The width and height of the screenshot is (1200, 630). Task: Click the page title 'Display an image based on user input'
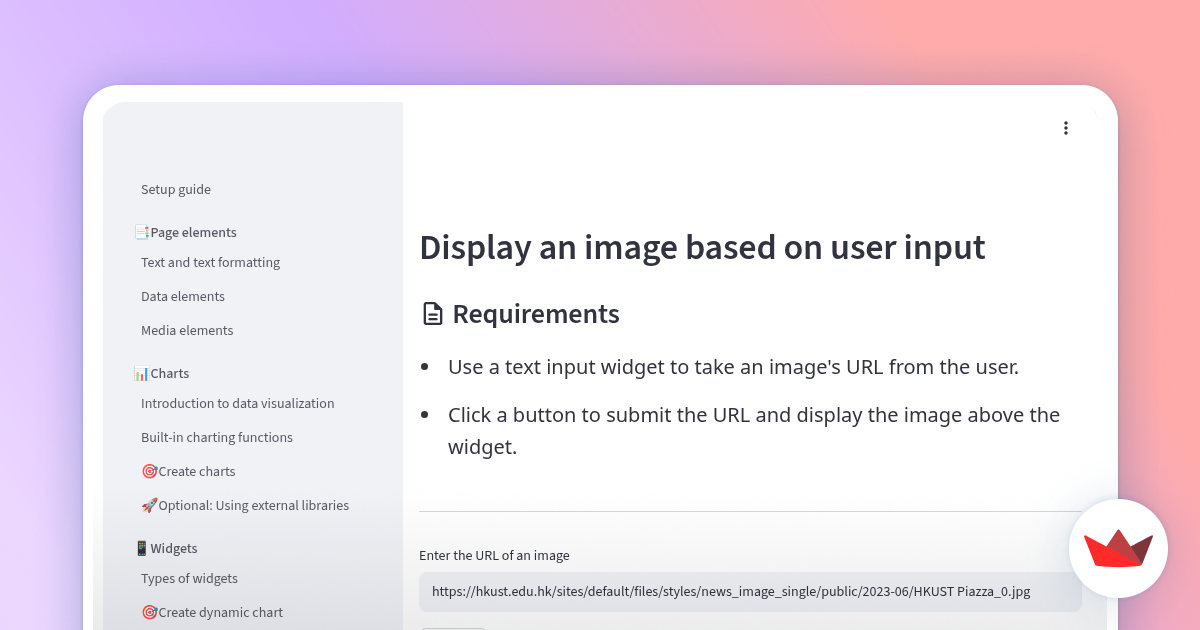702,247
